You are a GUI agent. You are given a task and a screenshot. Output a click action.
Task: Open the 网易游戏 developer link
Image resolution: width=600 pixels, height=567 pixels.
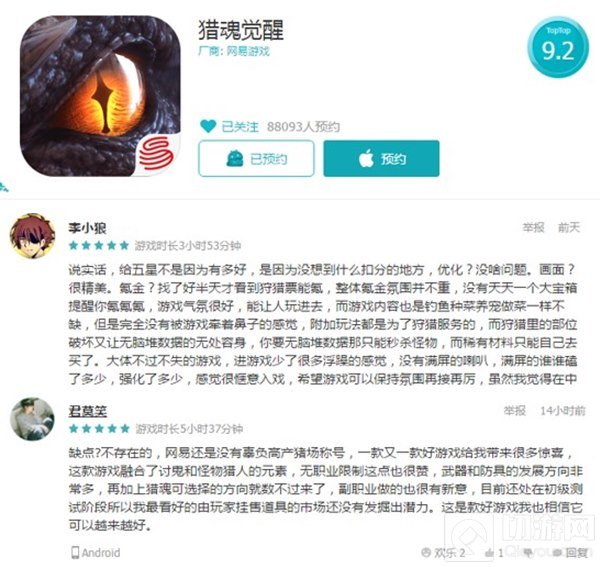point(248,51)
